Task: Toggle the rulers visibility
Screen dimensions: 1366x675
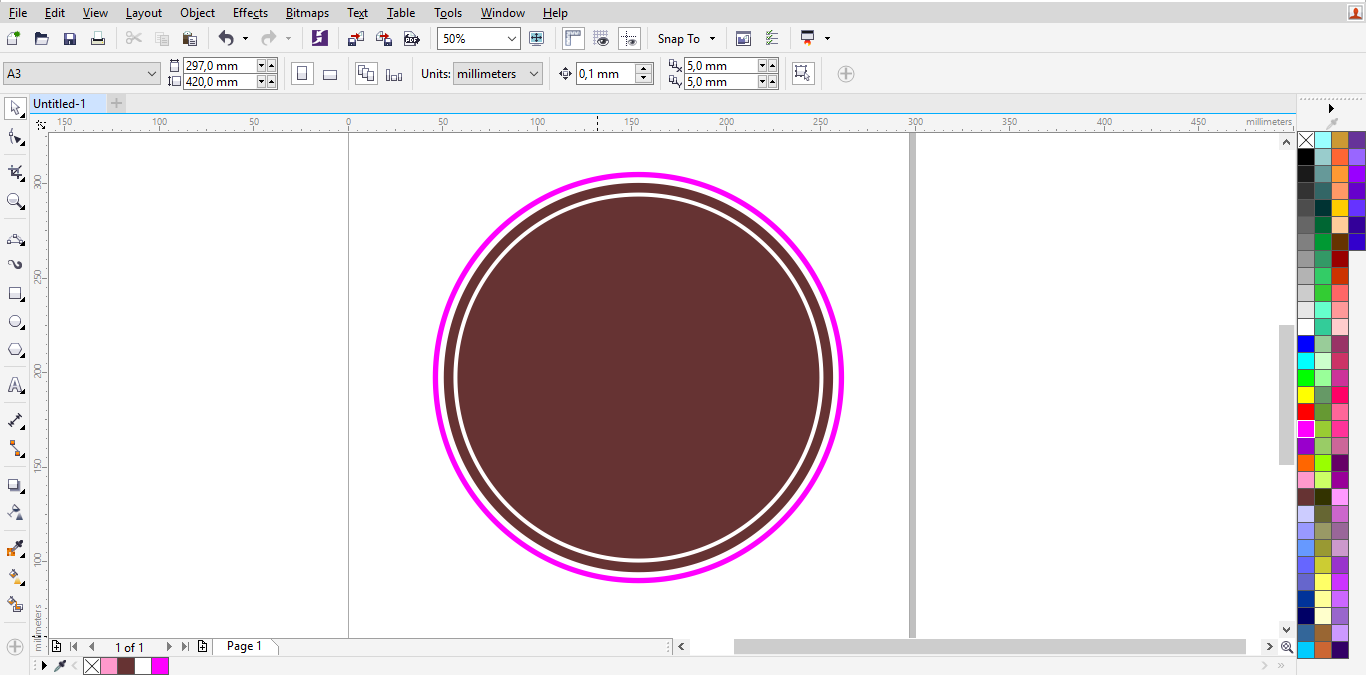Action: click(573, 38)
